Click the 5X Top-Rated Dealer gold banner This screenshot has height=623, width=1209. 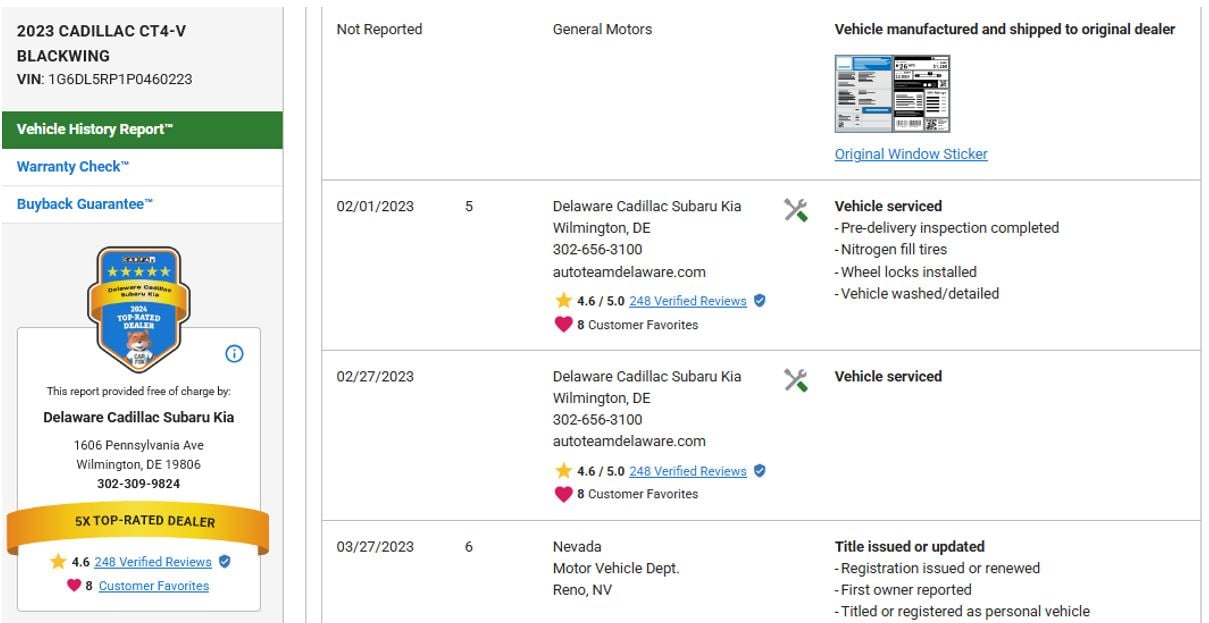(138, 522)
